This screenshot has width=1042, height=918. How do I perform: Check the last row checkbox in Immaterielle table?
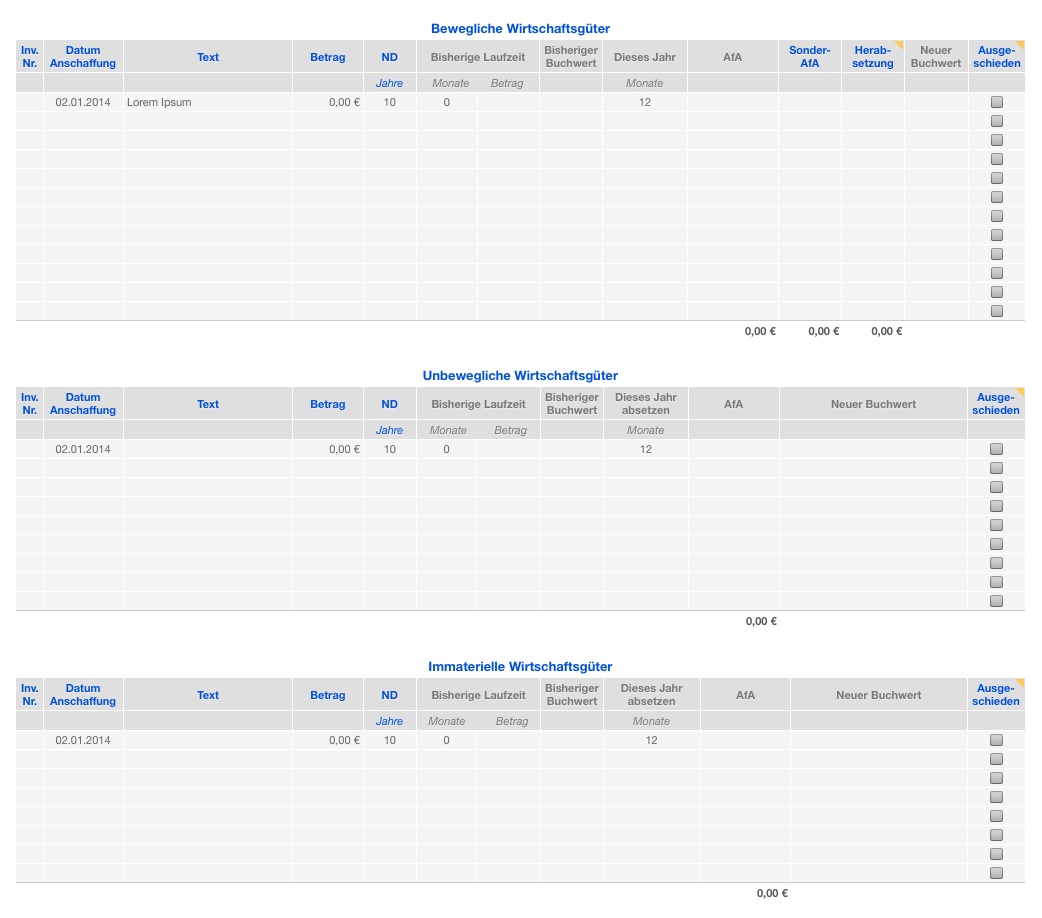point(996,873)
